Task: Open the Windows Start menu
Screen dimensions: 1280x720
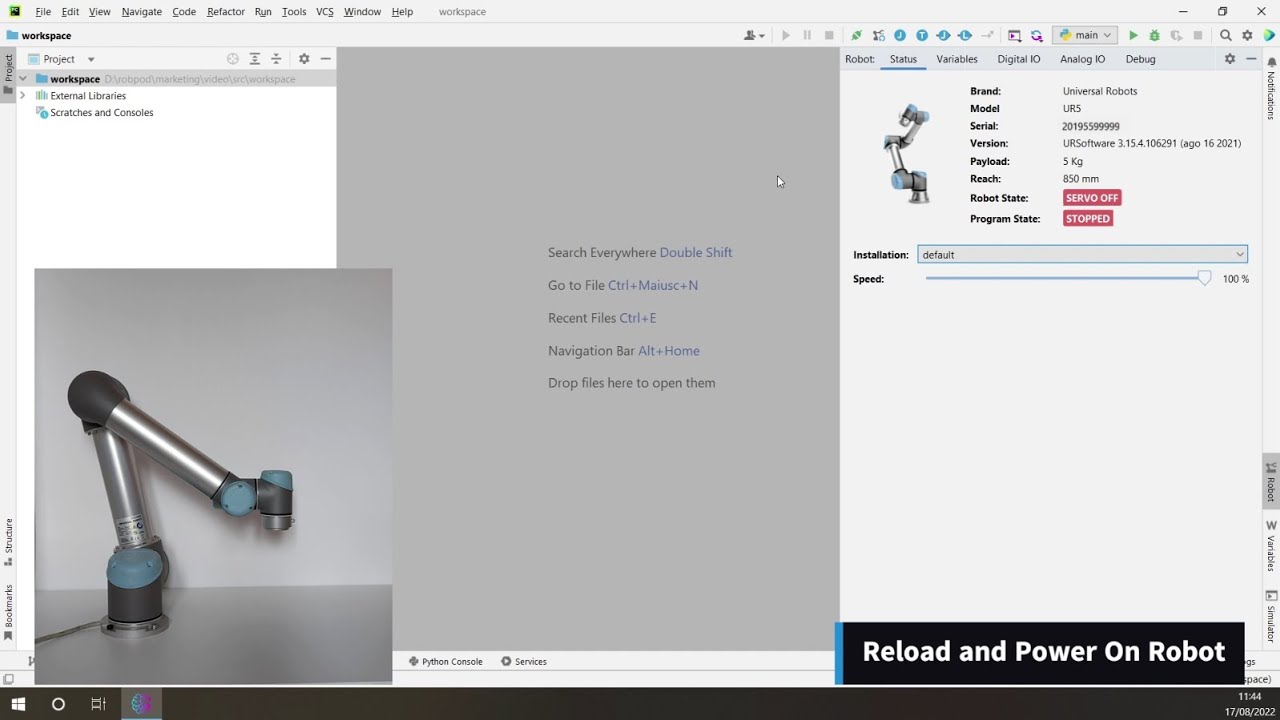Action: tap(18, 704)
